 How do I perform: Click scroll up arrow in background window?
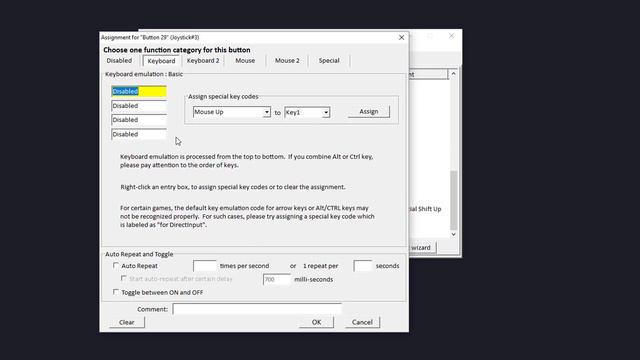coord(453,74)
